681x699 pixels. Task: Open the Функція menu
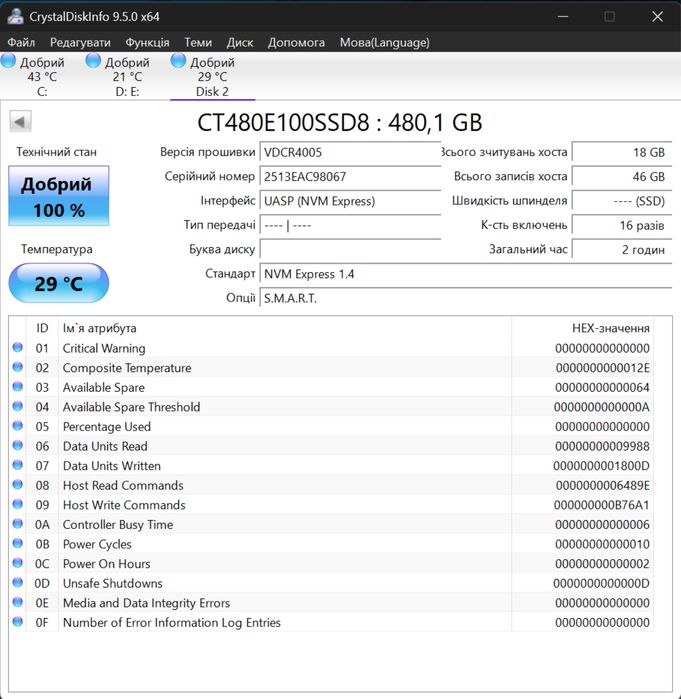coord(148,42)
